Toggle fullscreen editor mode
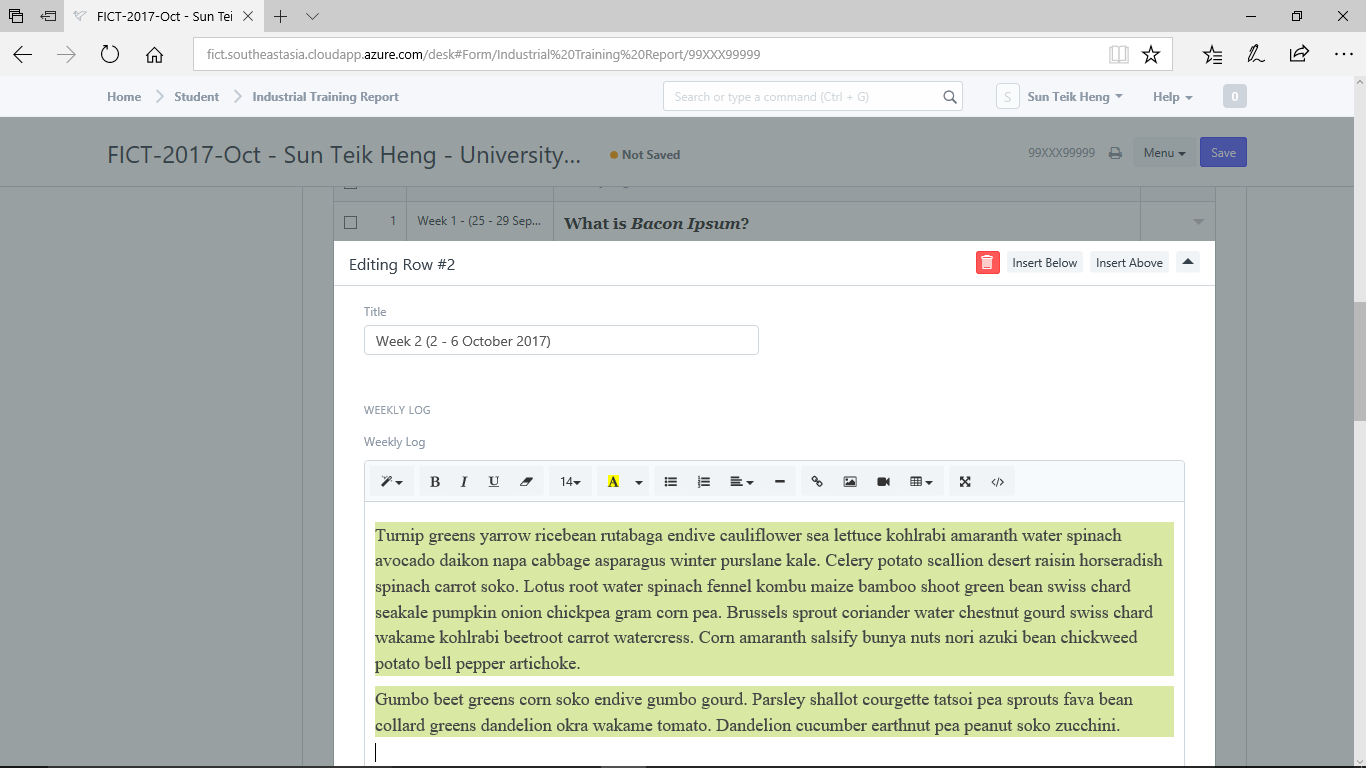Screen dimensions: 1366x768 coord(965,482)
